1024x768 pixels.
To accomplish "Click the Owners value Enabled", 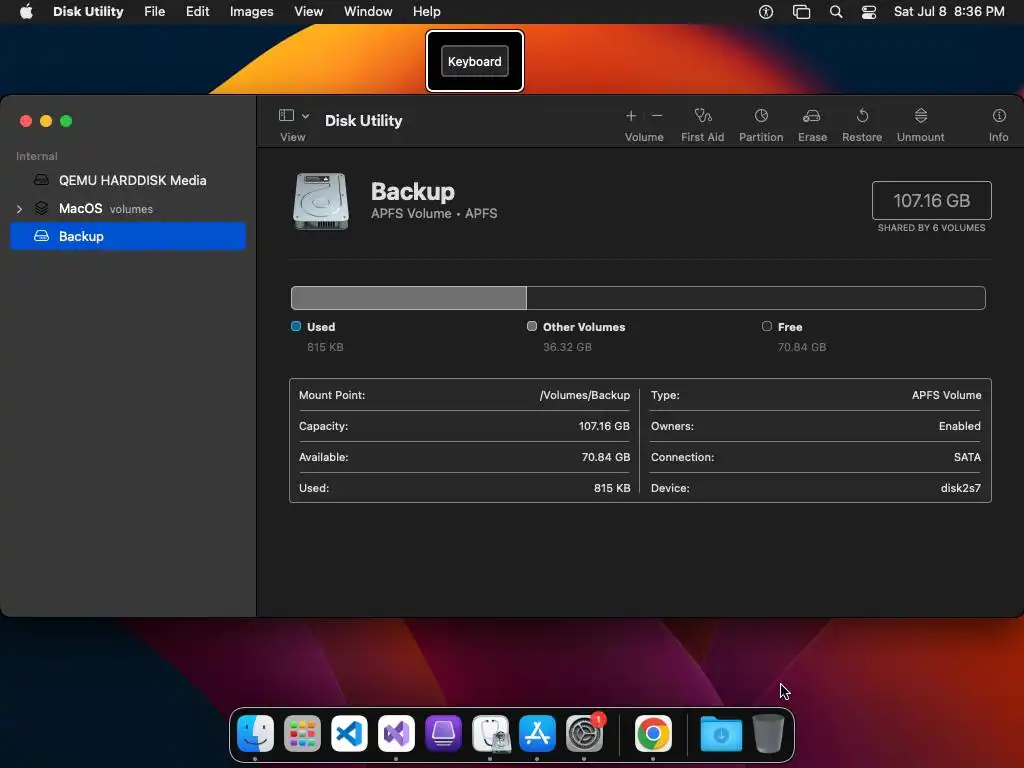I will 959,426.
